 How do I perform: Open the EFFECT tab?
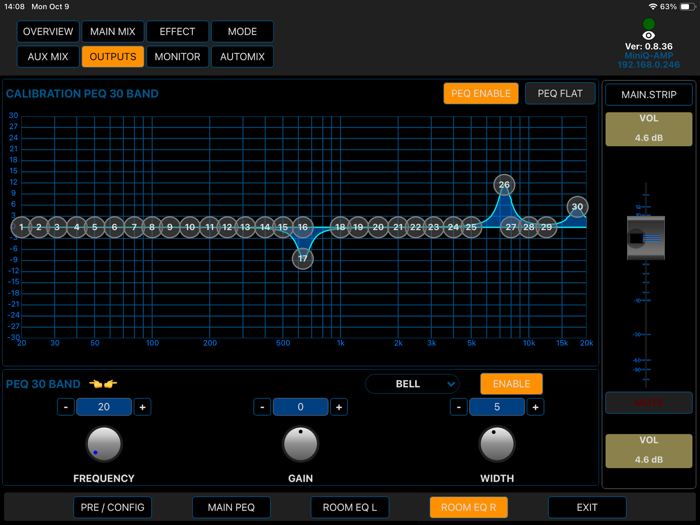point(177,32)
